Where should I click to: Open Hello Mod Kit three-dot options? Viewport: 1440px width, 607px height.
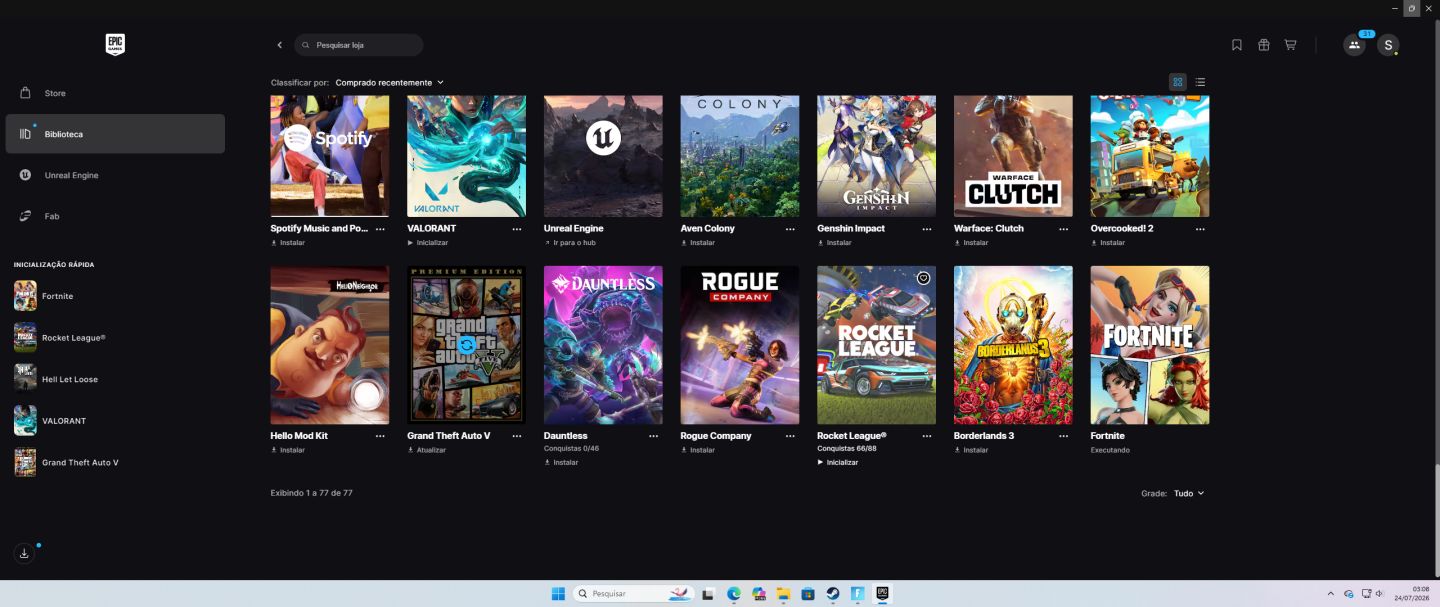pyautogui.click(x=380, y=436)
